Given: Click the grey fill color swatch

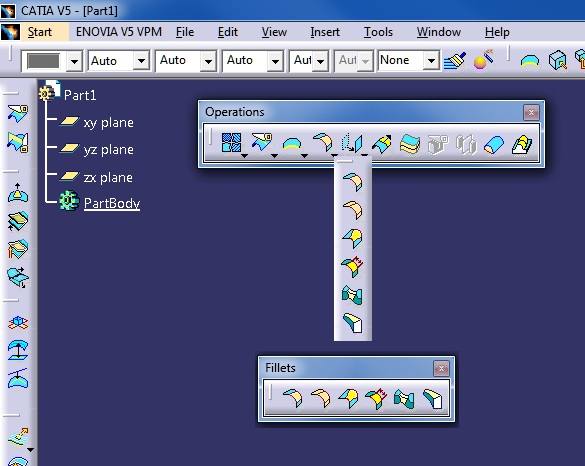Looking at the screenshot, I should tap(44, 61).
